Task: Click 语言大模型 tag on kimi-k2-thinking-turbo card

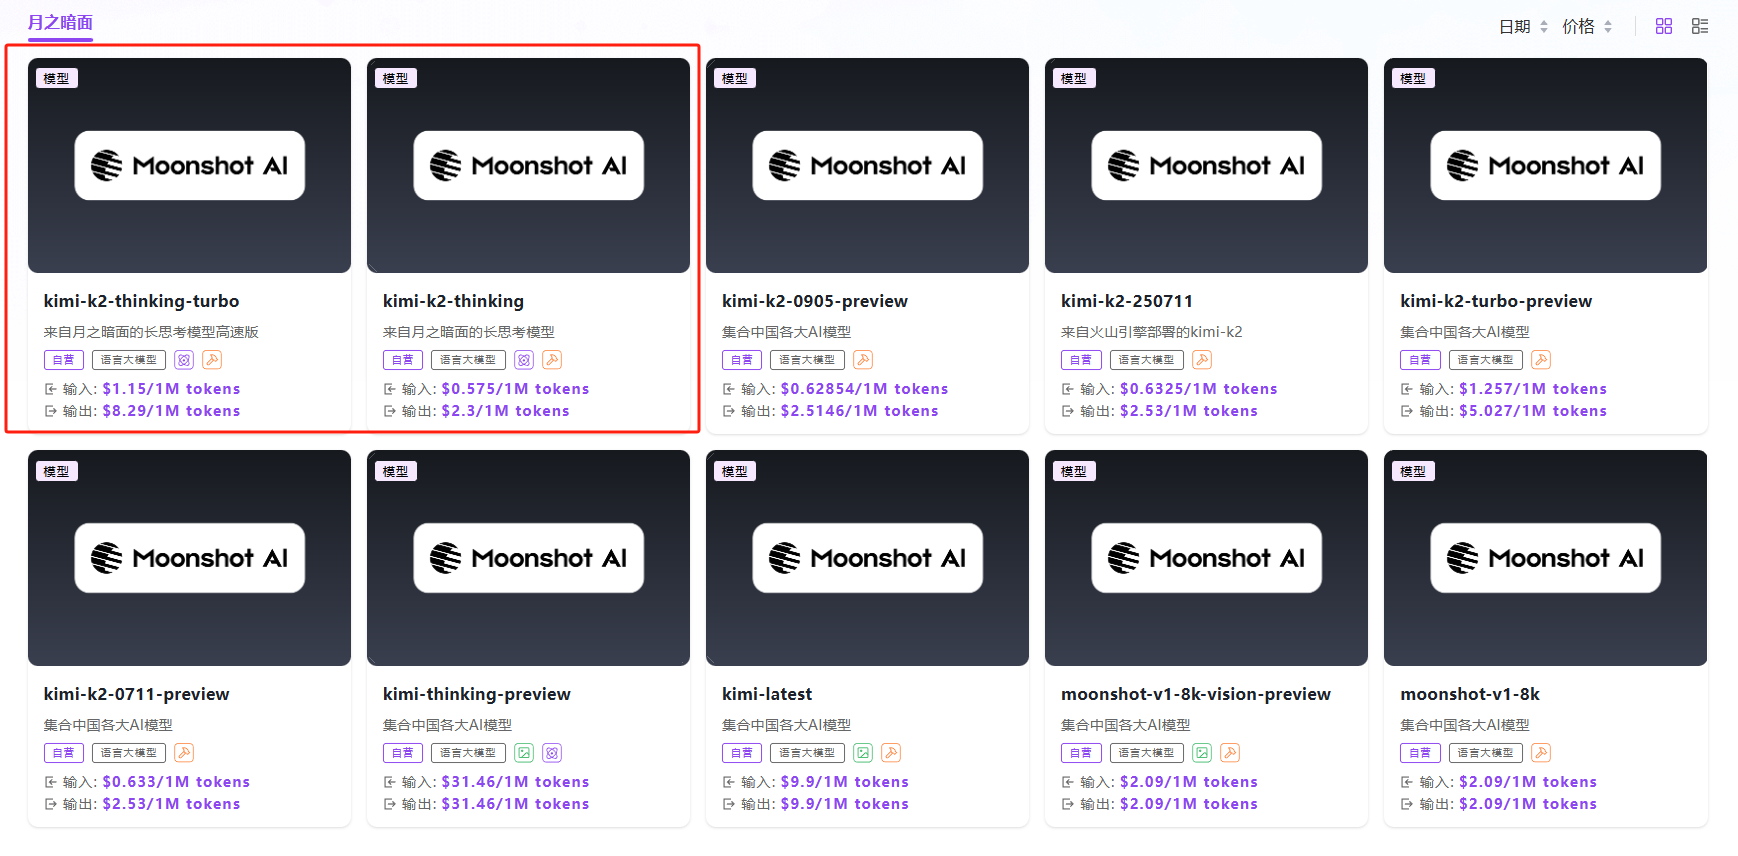Action: tap(129, 360)
